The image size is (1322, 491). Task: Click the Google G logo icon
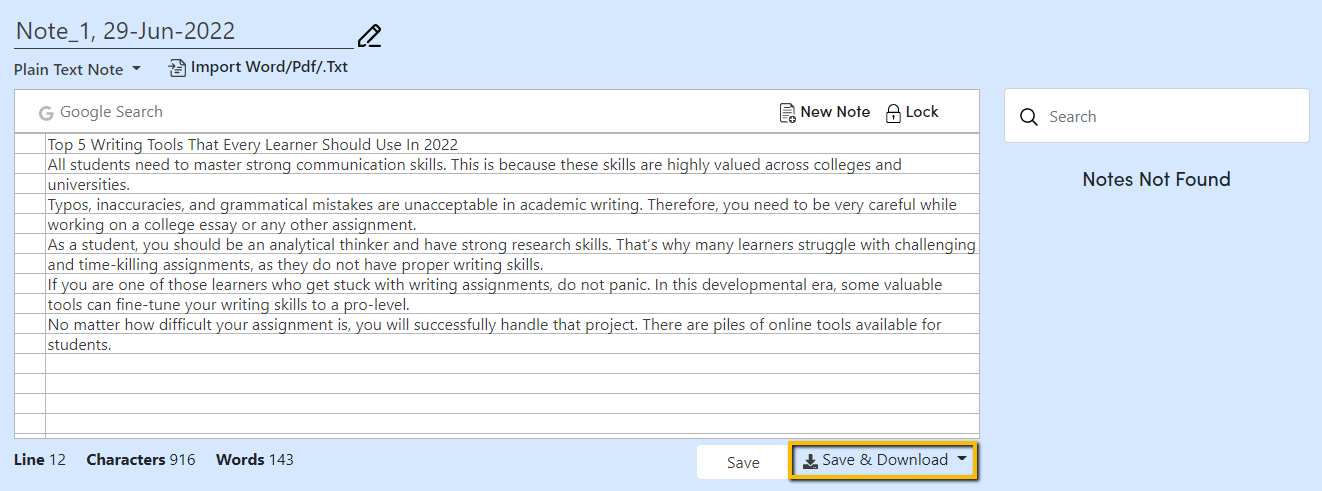[45, 113]
